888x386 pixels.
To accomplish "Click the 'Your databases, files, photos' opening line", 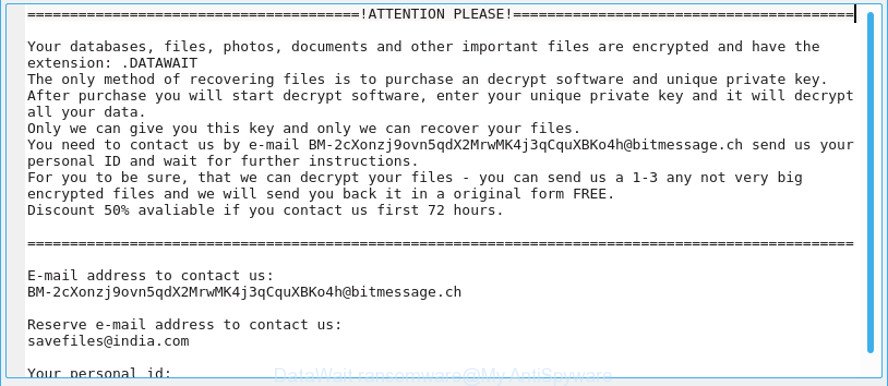I will (423, 46).
